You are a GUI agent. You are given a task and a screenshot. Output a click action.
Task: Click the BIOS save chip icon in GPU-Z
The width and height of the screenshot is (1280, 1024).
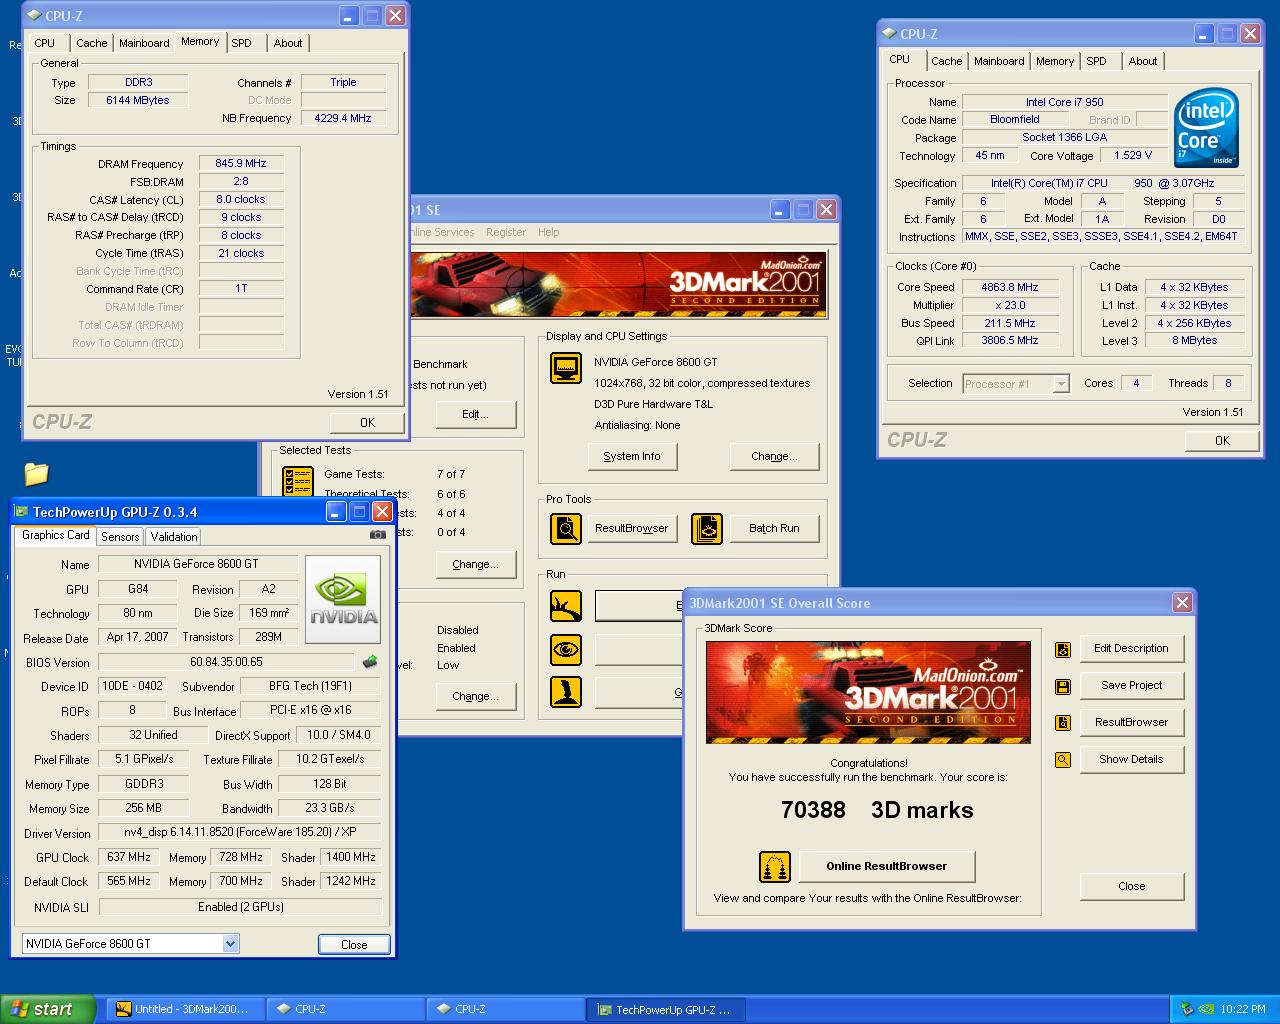(x=370, y=661)
